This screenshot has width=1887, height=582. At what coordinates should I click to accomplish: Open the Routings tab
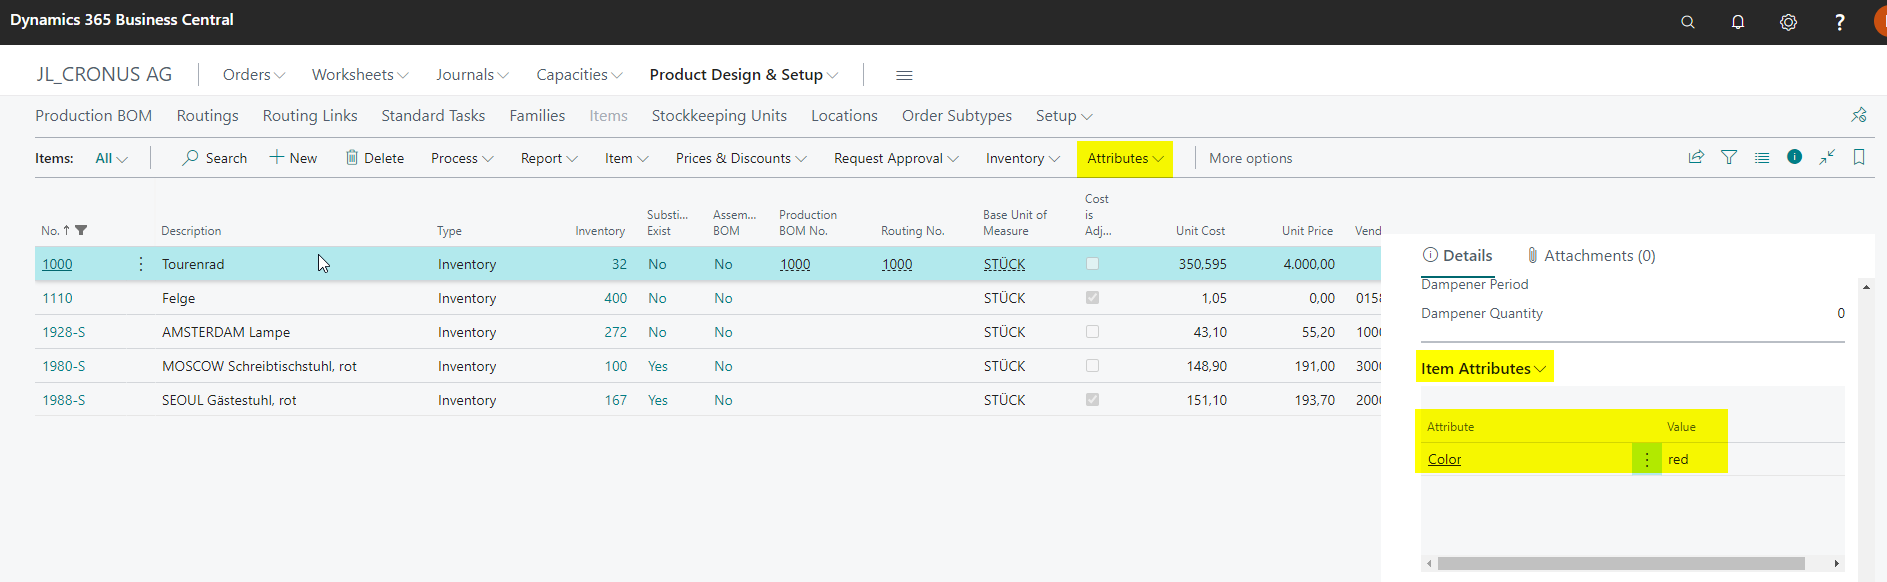(208, 116)
